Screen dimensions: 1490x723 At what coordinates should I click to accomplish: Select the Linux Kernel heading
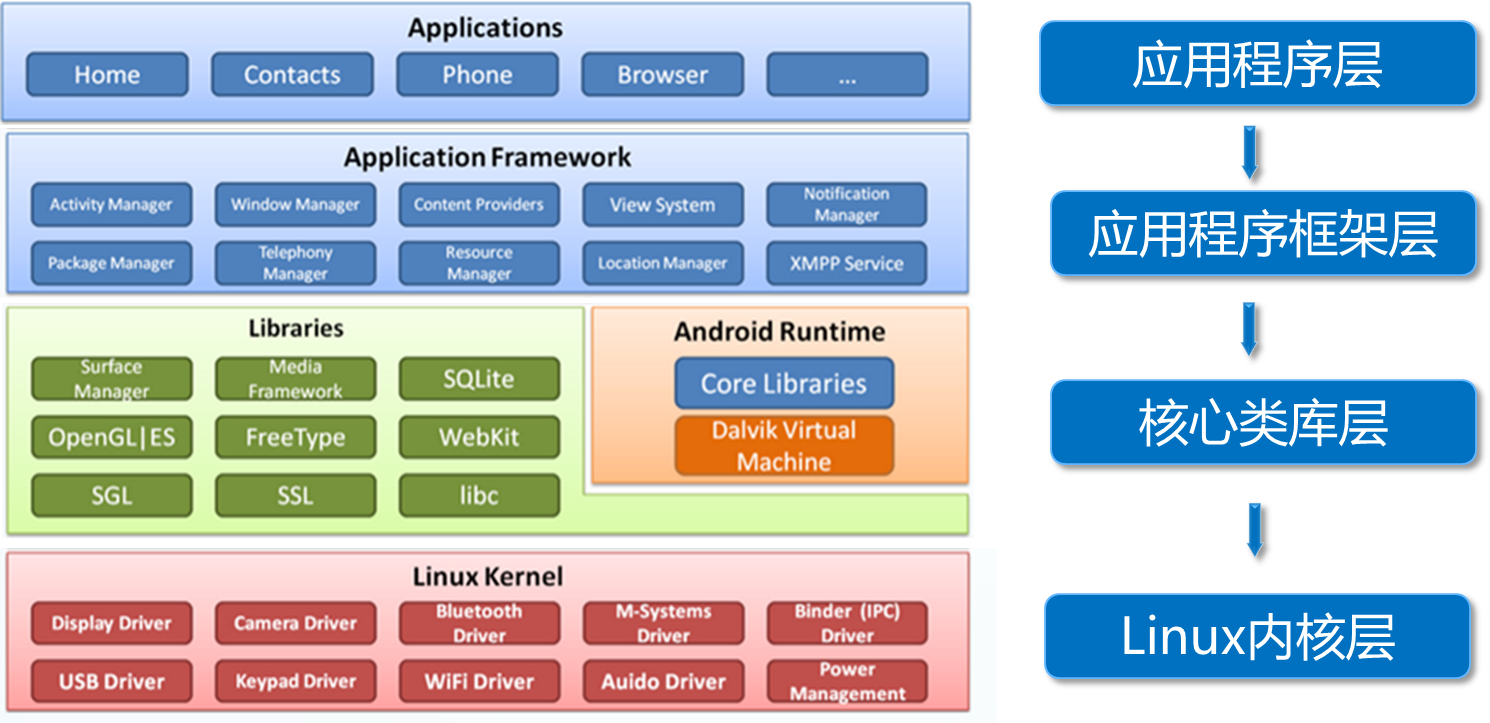click(487, 577)
